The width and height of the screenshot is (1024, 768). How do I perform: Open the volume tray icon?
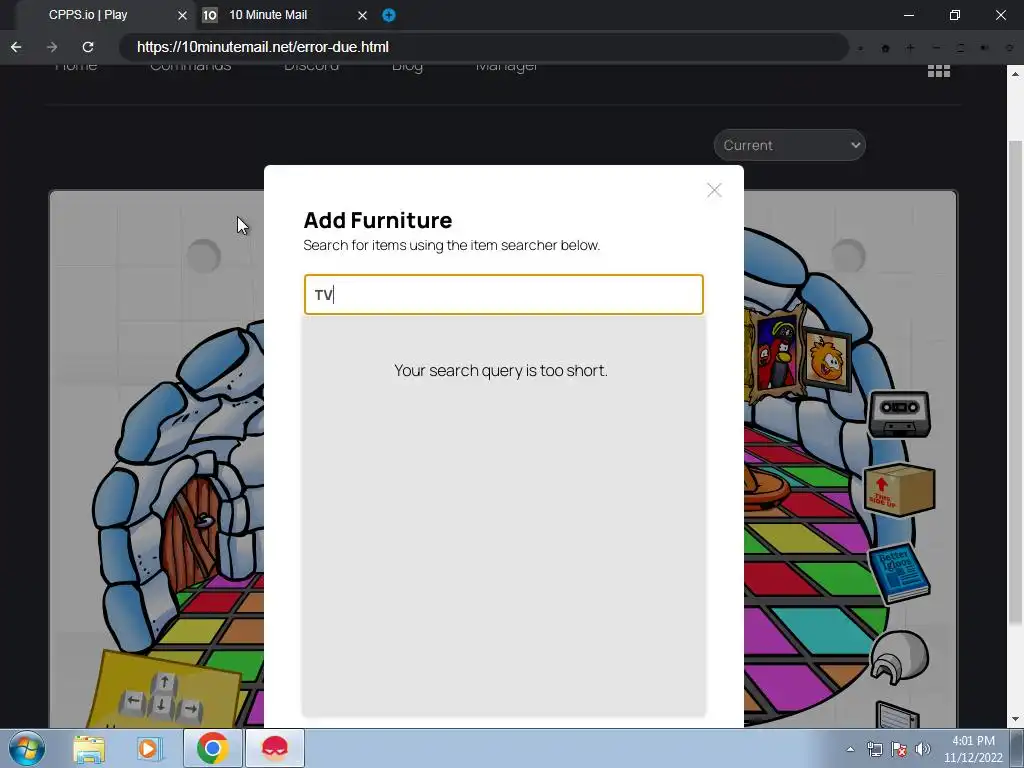click(923, 749)
